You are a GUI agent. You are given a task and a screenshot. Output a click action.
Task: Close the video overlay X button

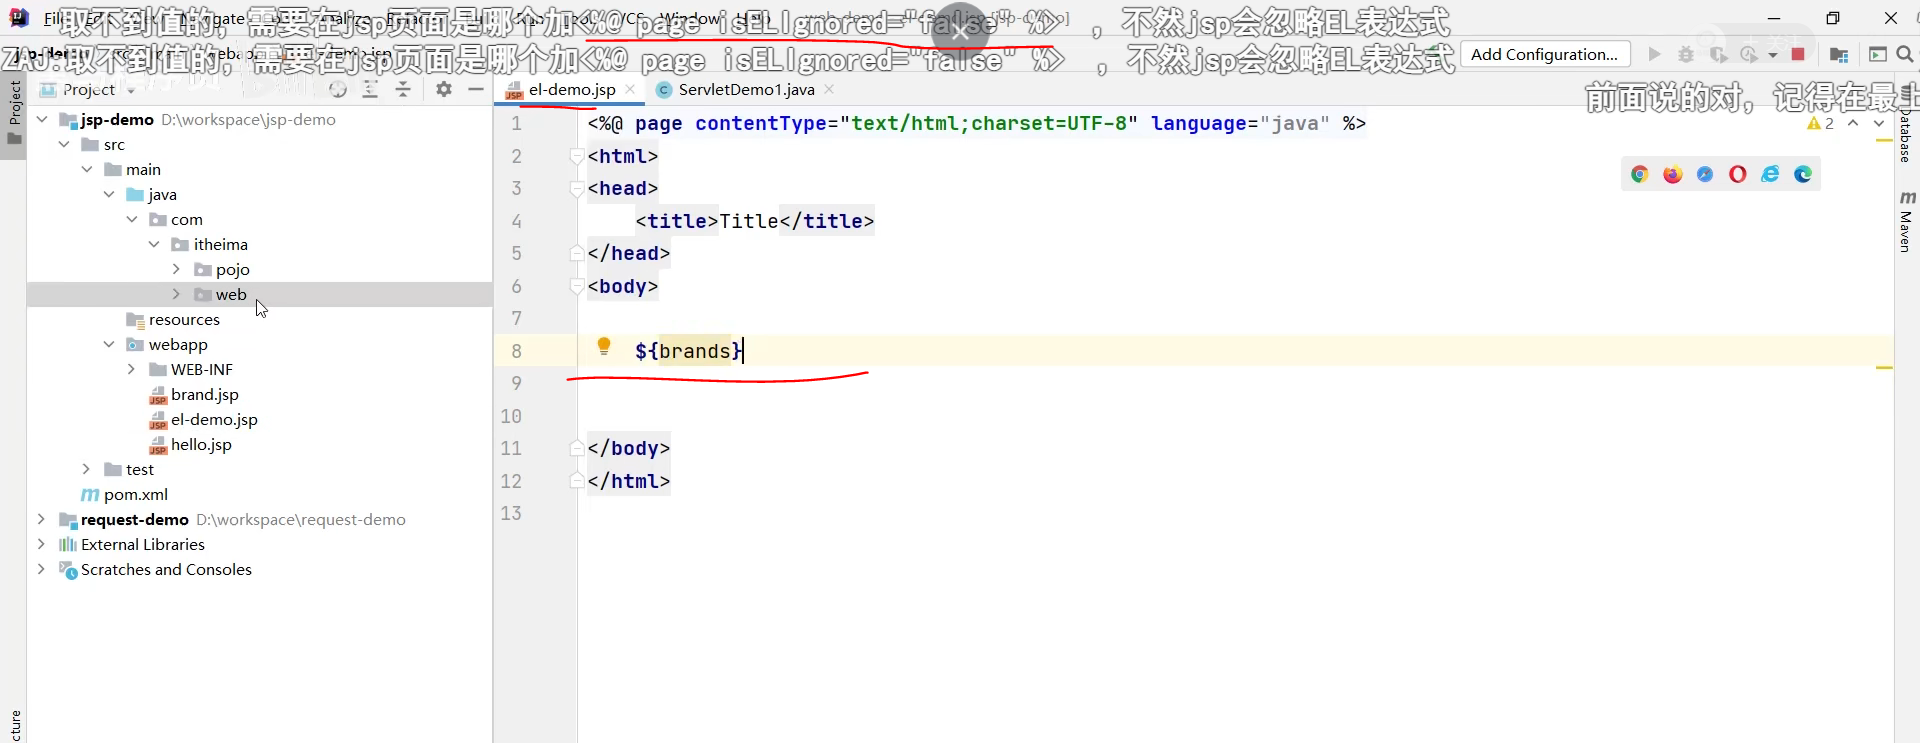[960, 31]
